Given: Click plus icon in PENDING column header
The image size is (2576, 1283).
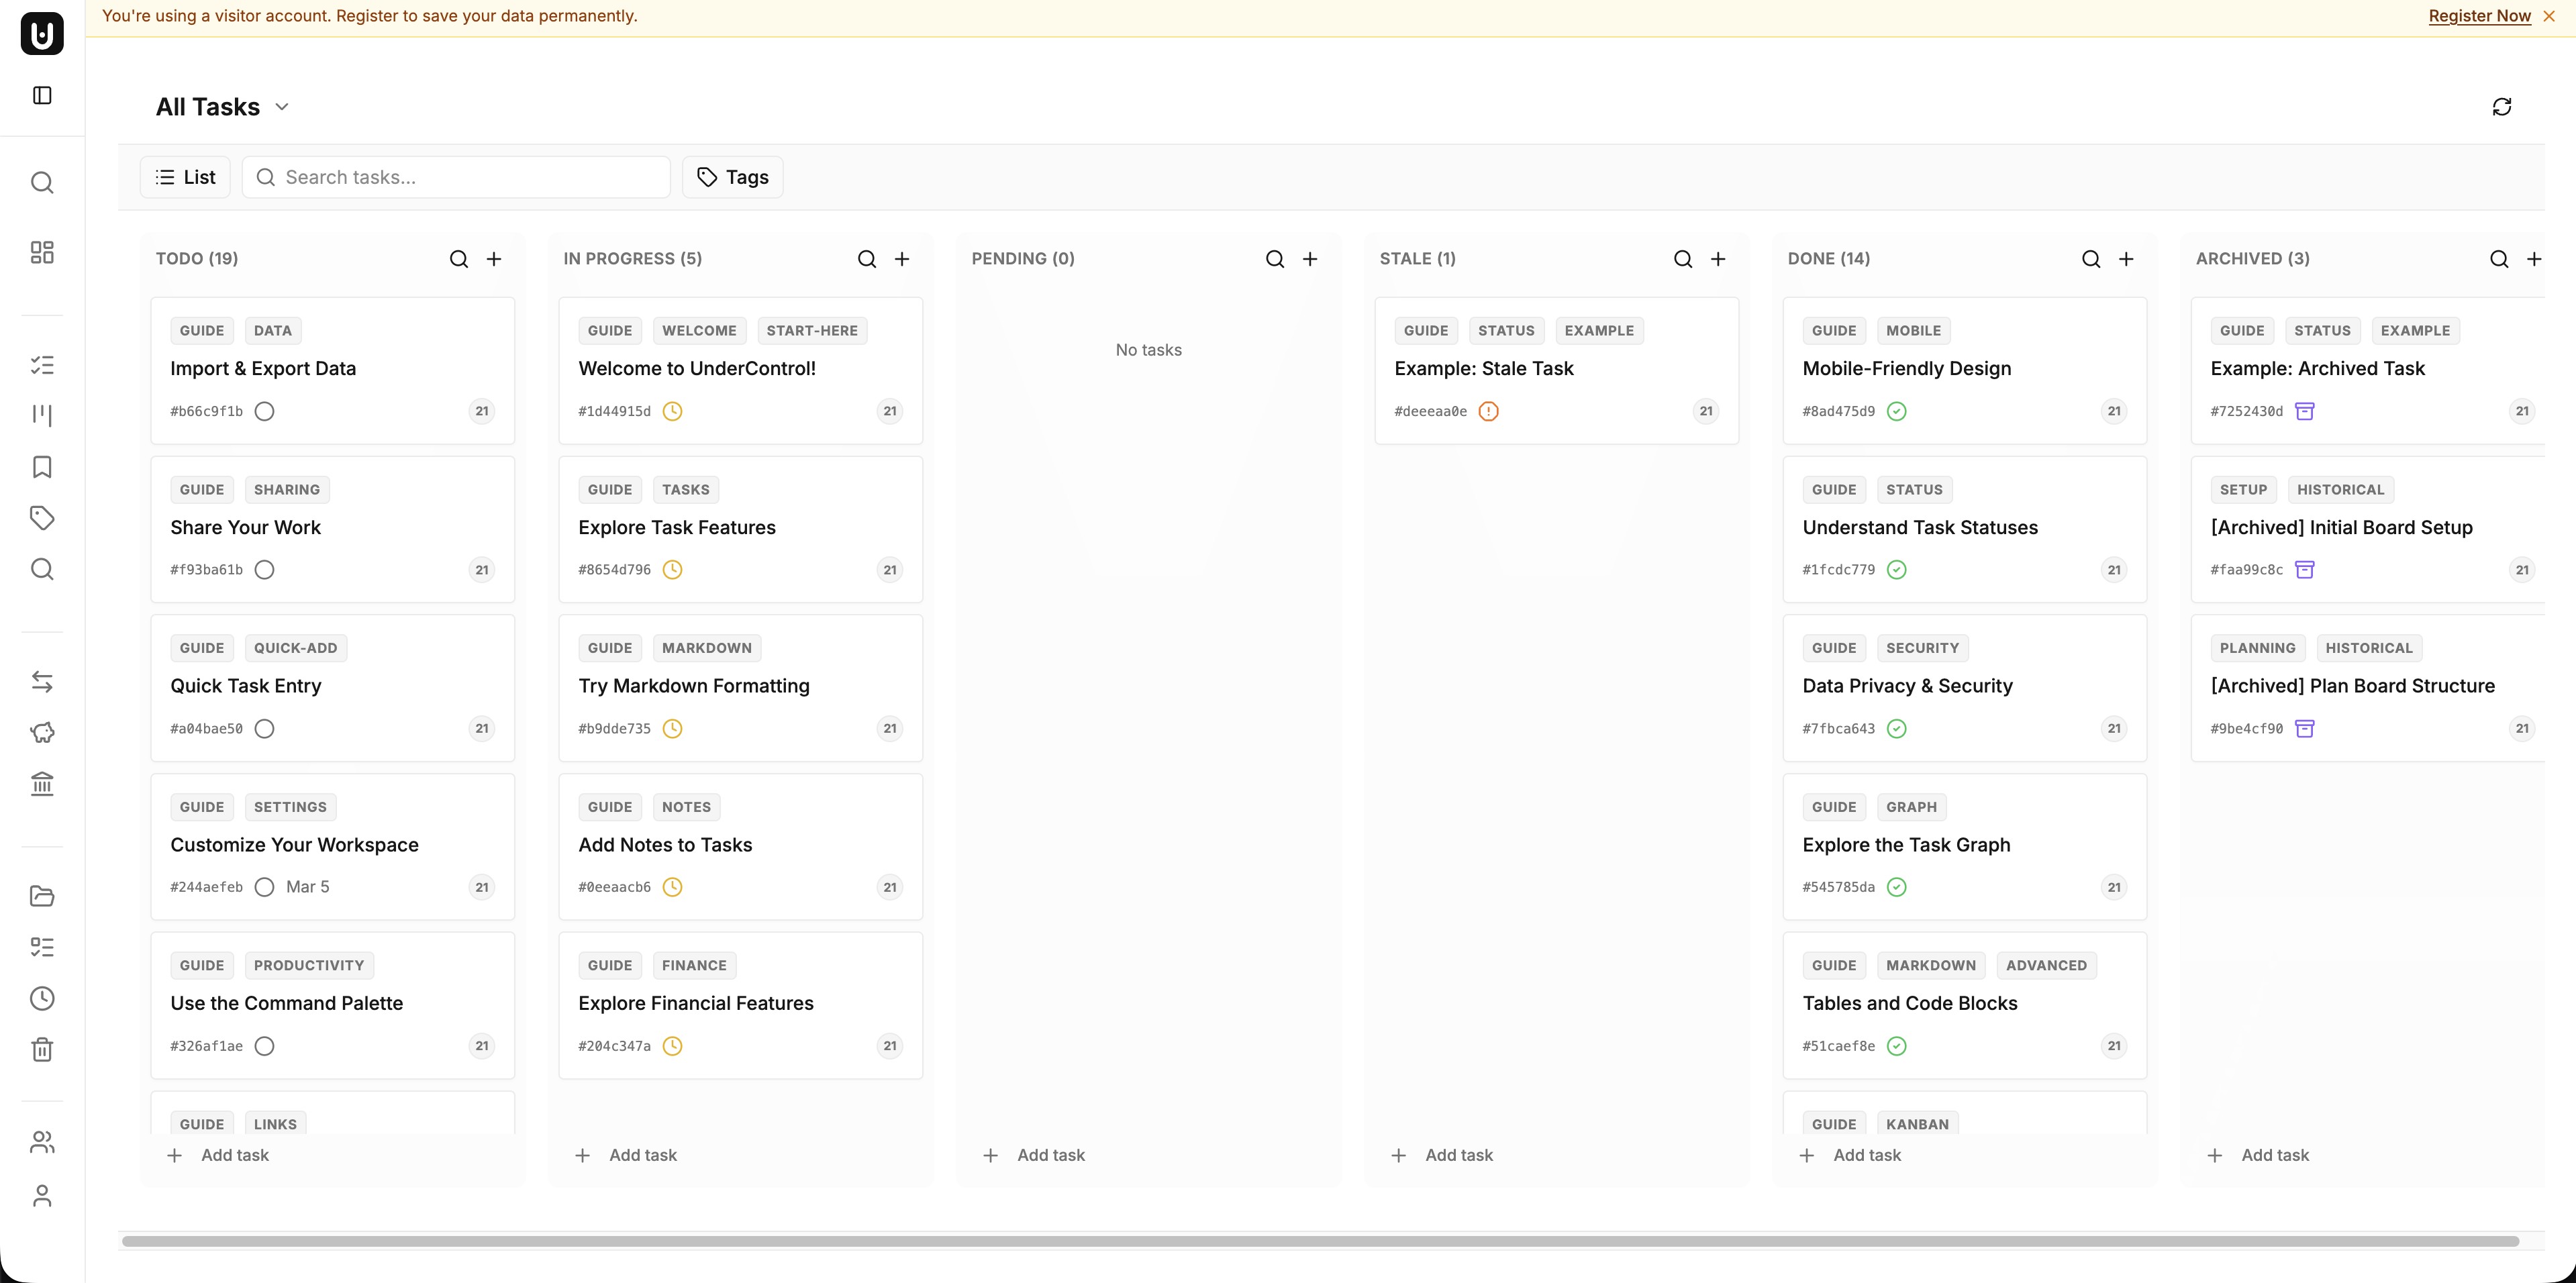Looking at the screenshot, I should (1310, 259).
